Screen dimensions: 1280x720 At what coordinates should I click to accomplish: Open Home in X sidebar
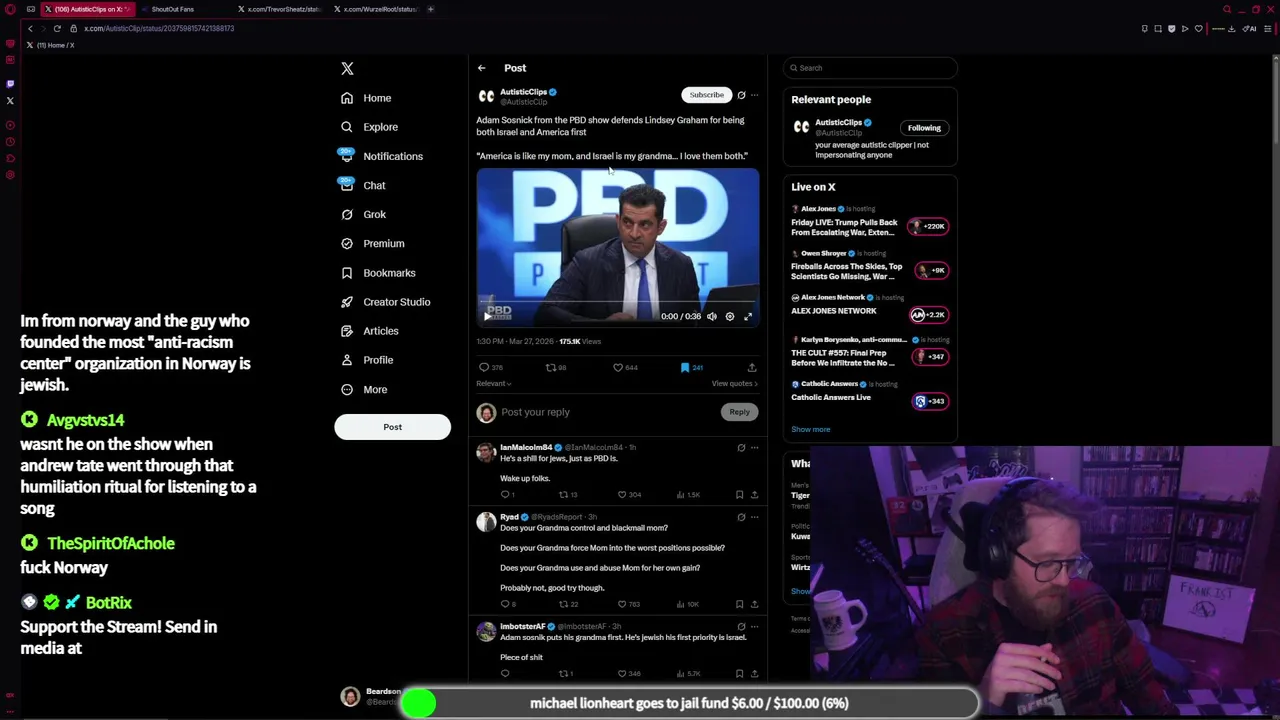coord(366,98)
